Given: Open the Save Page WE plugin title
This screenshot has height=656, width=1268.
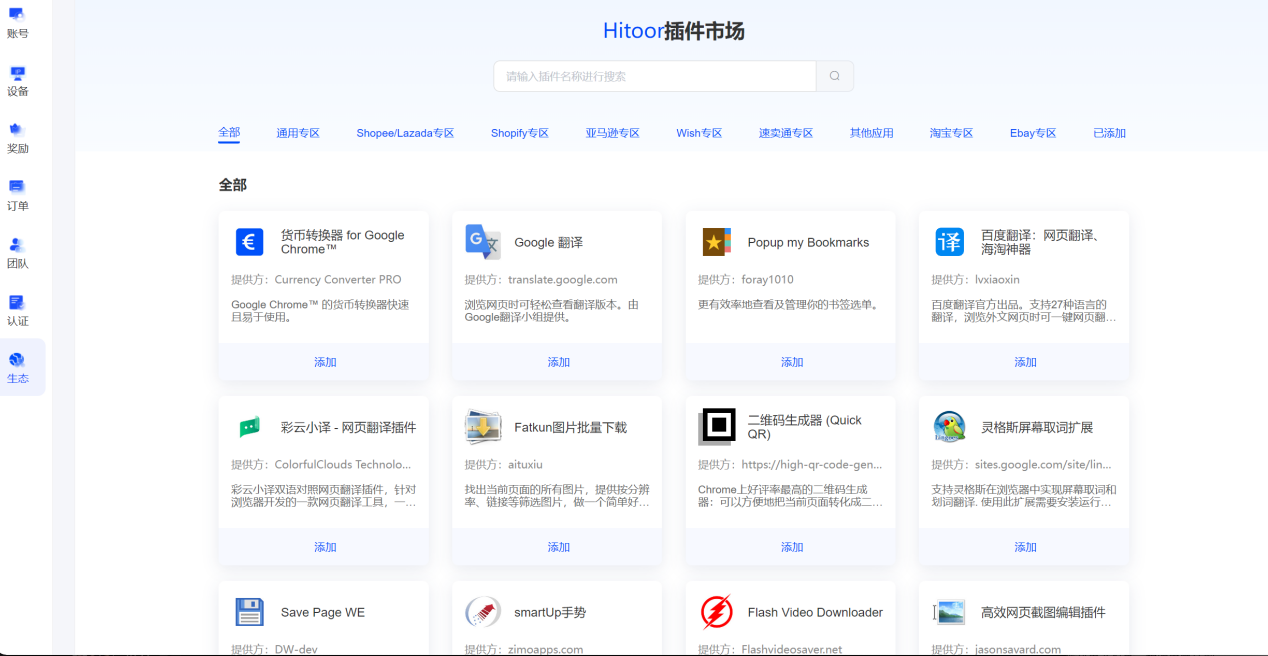Looking at the screenshot, I should (x=322, y=612).
